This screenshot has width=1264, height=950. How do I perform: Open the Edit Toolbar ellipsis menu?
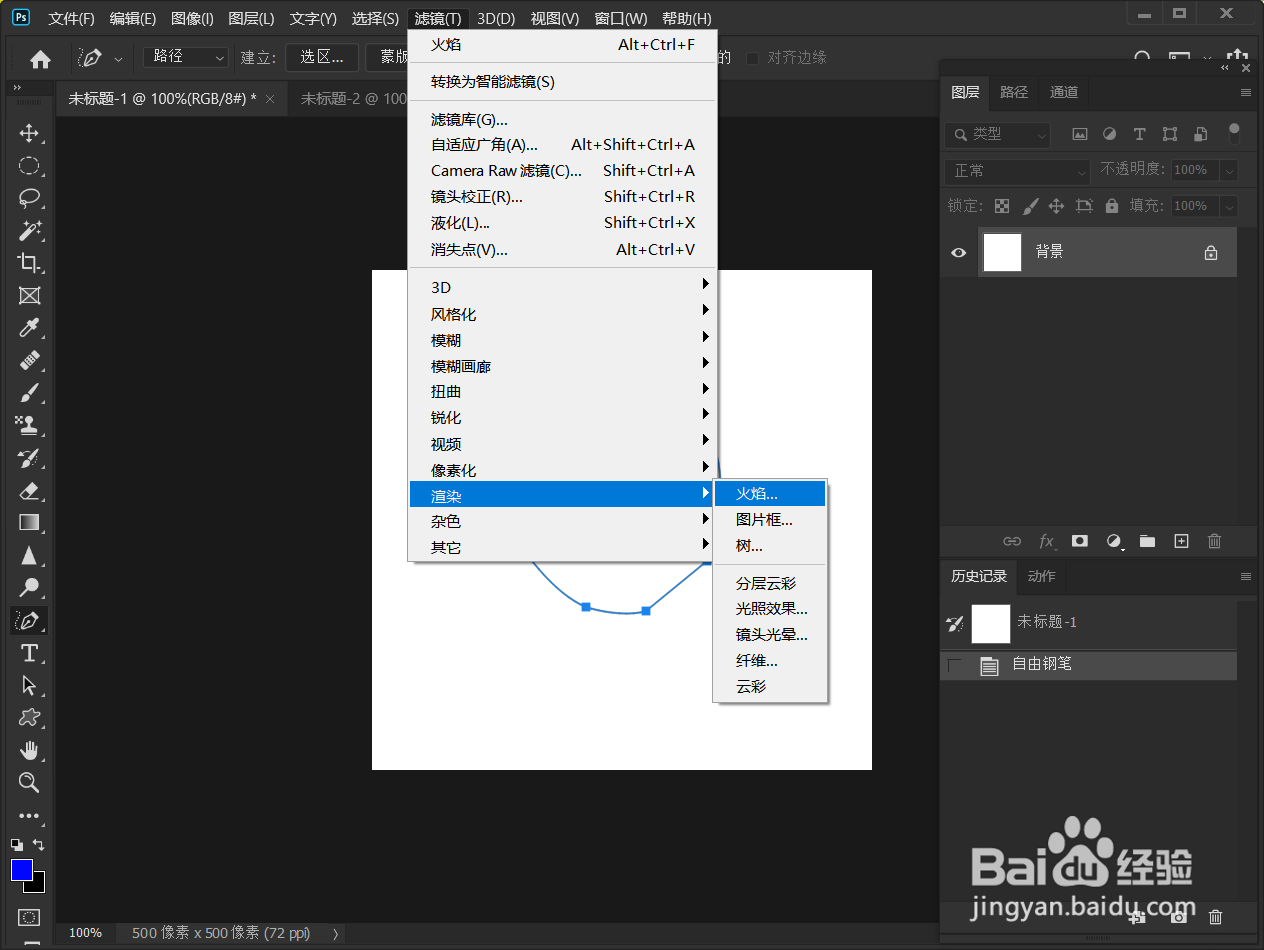tap(29, 816)
